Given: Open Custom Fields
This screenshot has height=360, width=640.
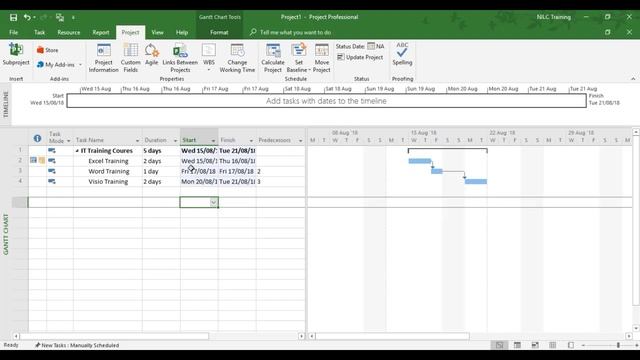Looking at the screenshot, I should click(131, 58).
